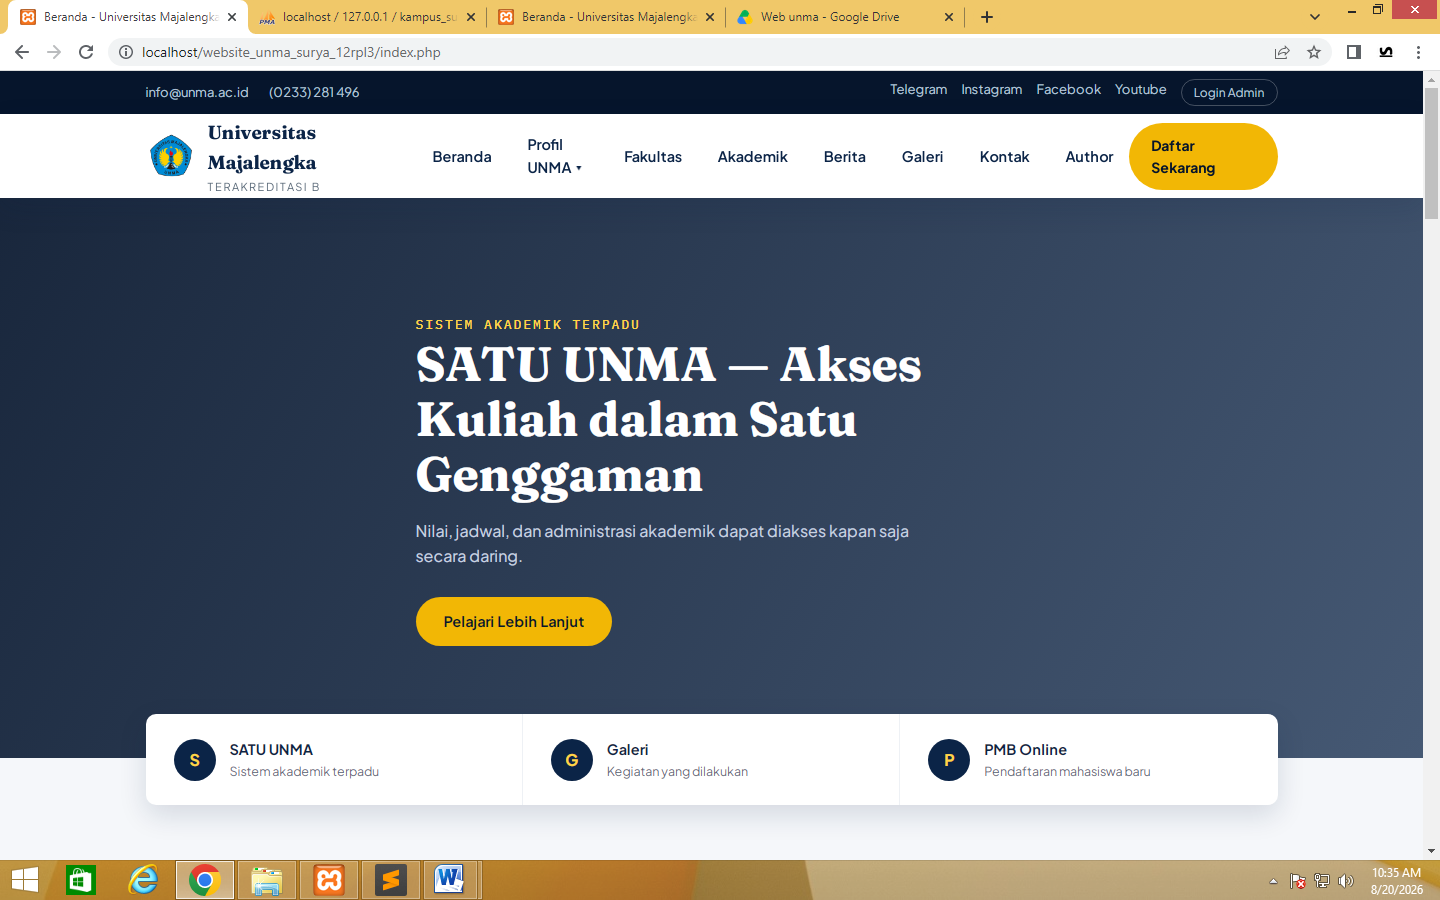Click the Universitas Majalengka logo emblem
Image resolution: width=1440 pixels, height=900 pixels.
pos(171,156)
